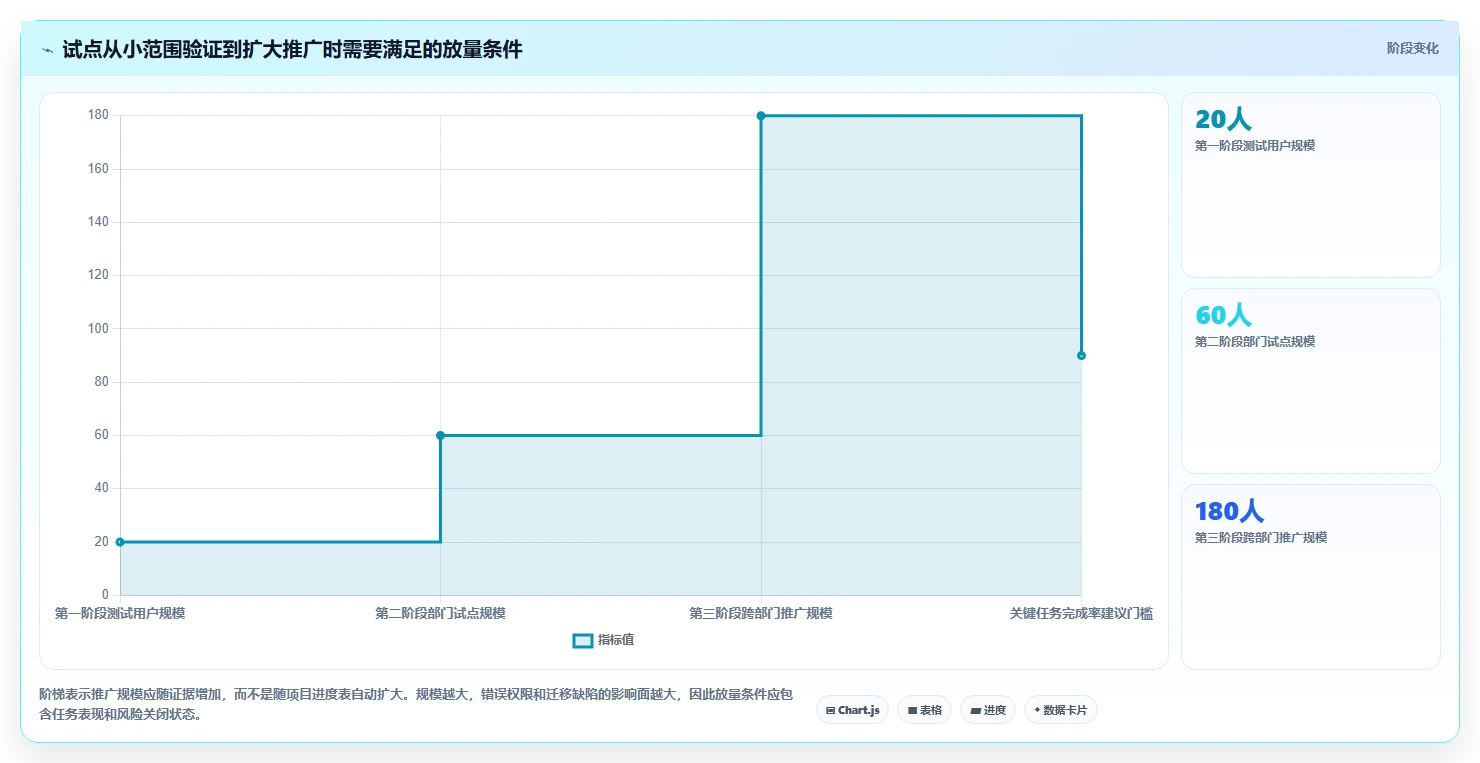Click the 数据卡片 tag pill
The image size is (1480, 763).
1061,710
